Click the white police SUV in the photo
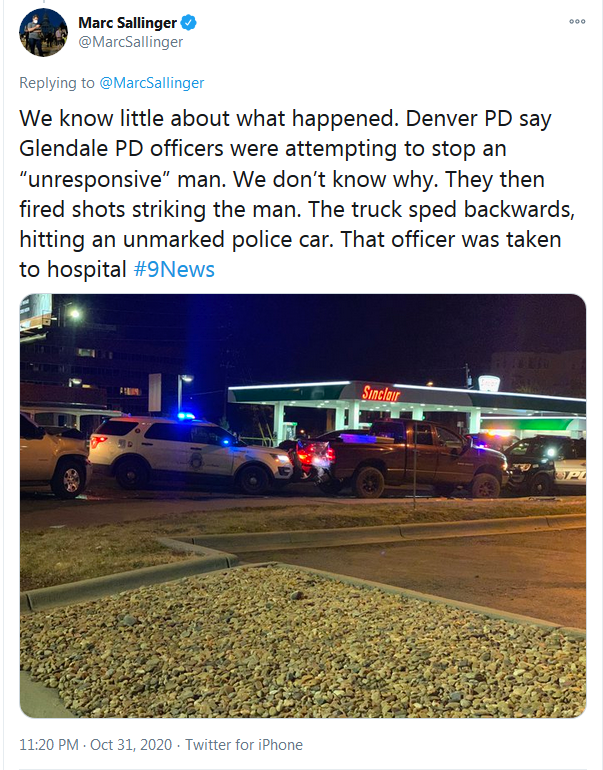 (x=191, y=454)
